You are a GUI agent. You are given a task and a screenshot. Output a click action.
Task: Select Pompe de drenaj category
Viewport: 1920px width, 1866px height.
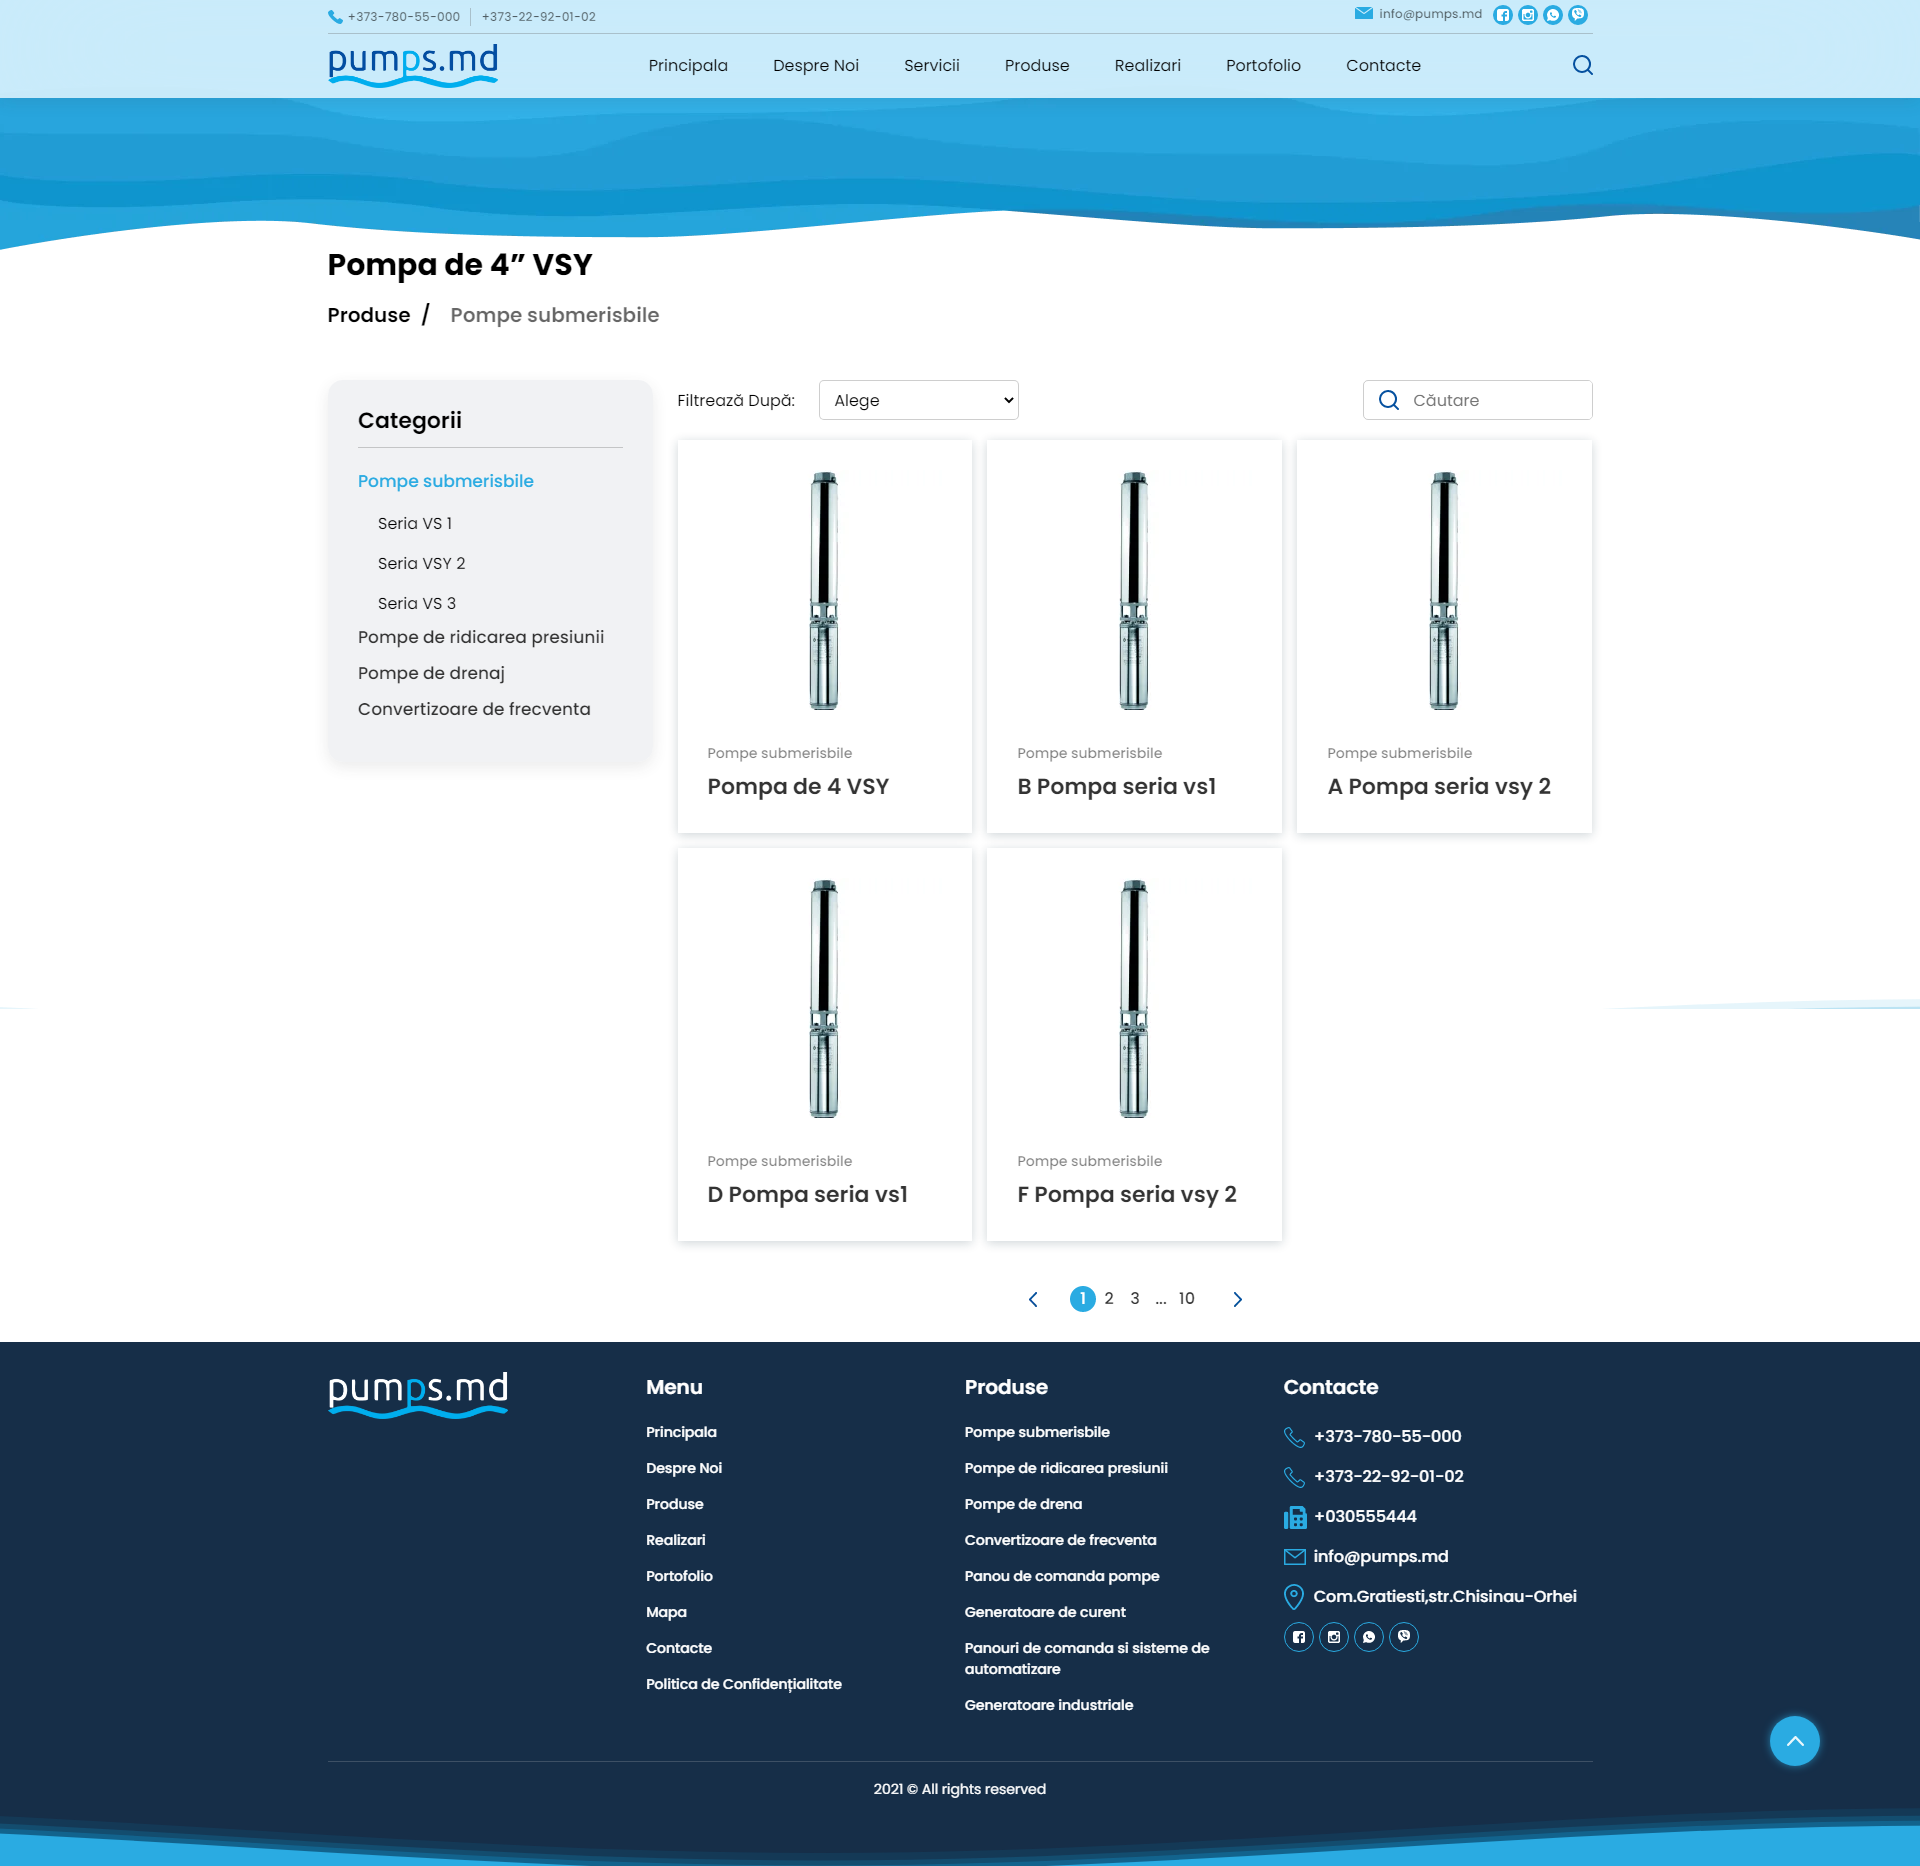431,673
